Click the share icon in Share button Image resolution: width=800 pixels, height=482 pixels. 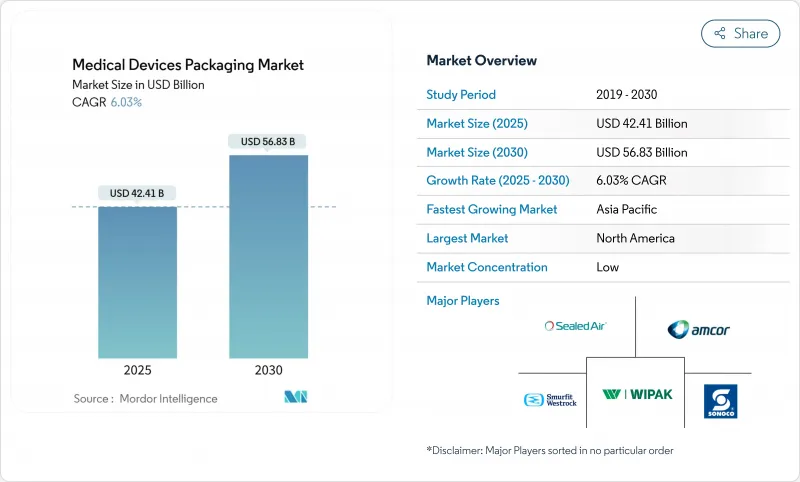pyautogui.click(x=719, y=33)
